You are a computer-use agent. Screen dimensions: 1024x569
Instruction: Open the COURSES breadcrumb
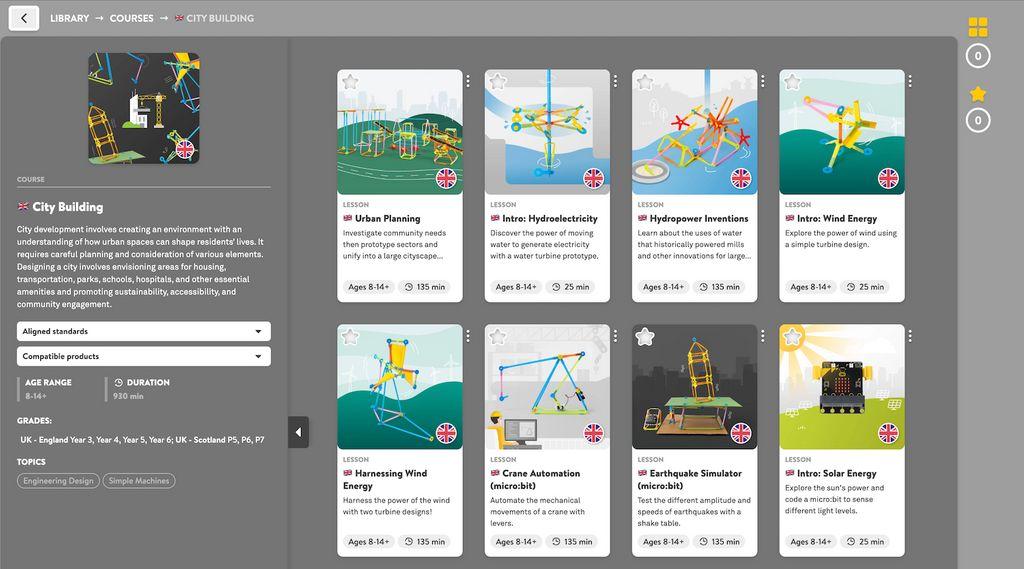click(x=131, y=18)
